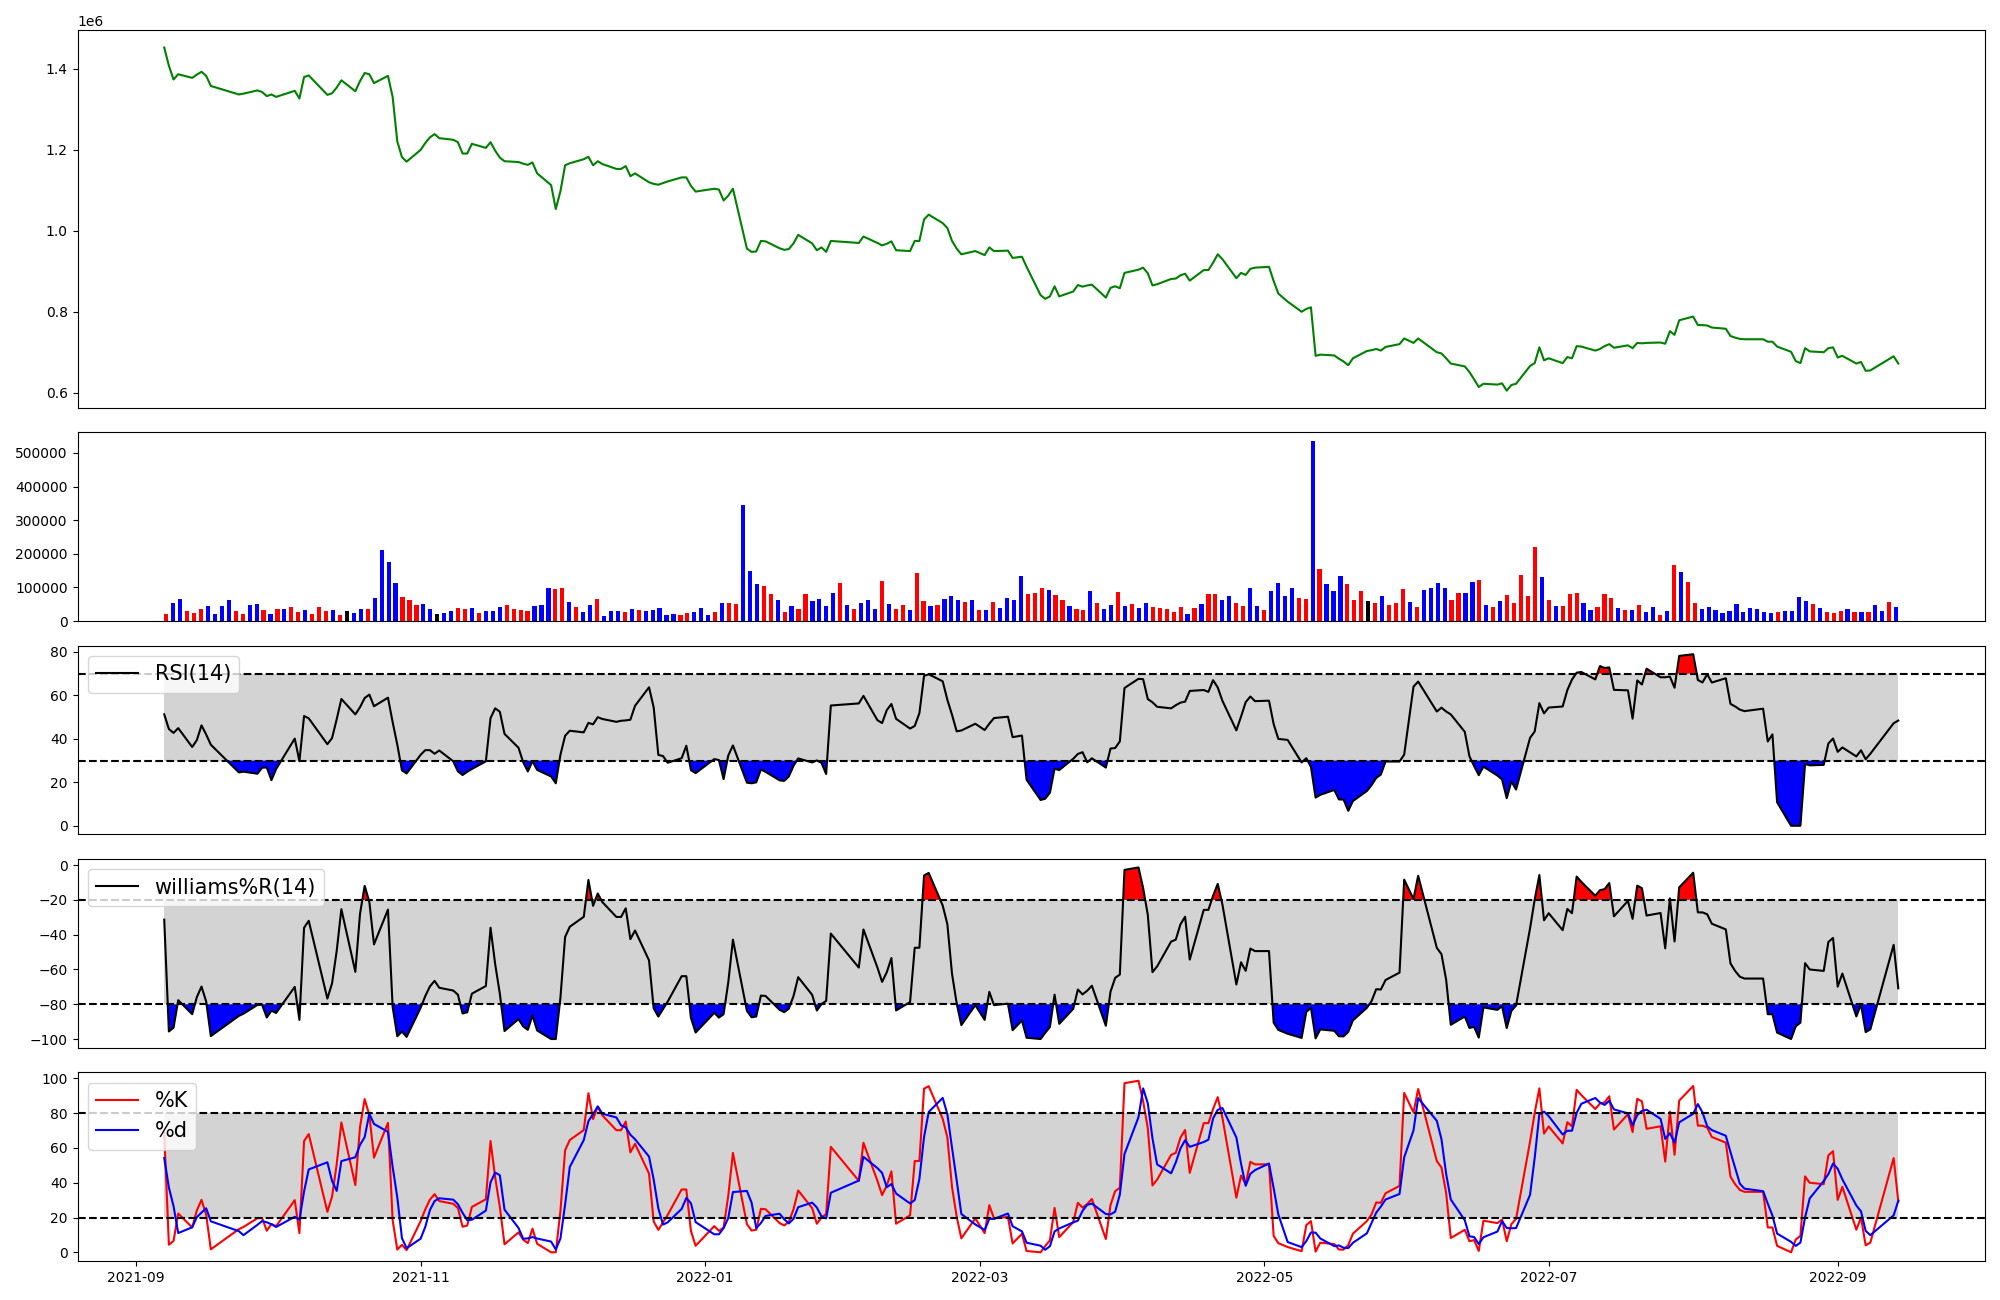The height and width of the screenshot is (1300, 2000).
Task: Click the 2022-01 date label on x-axis
Action: [706, 1276]
